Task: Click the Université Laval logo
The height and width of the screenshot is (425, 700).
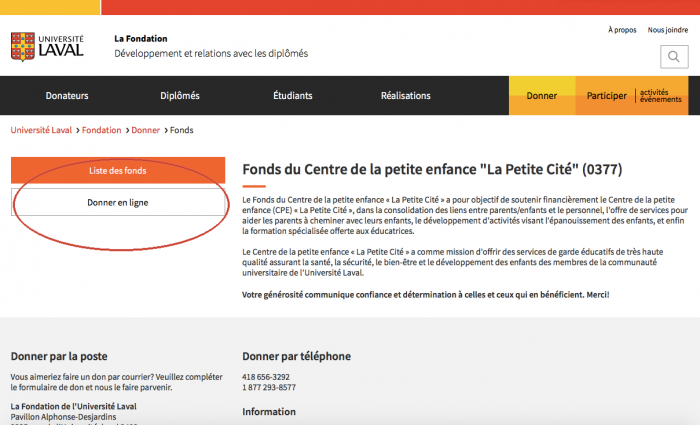Action: coord(47,46)
